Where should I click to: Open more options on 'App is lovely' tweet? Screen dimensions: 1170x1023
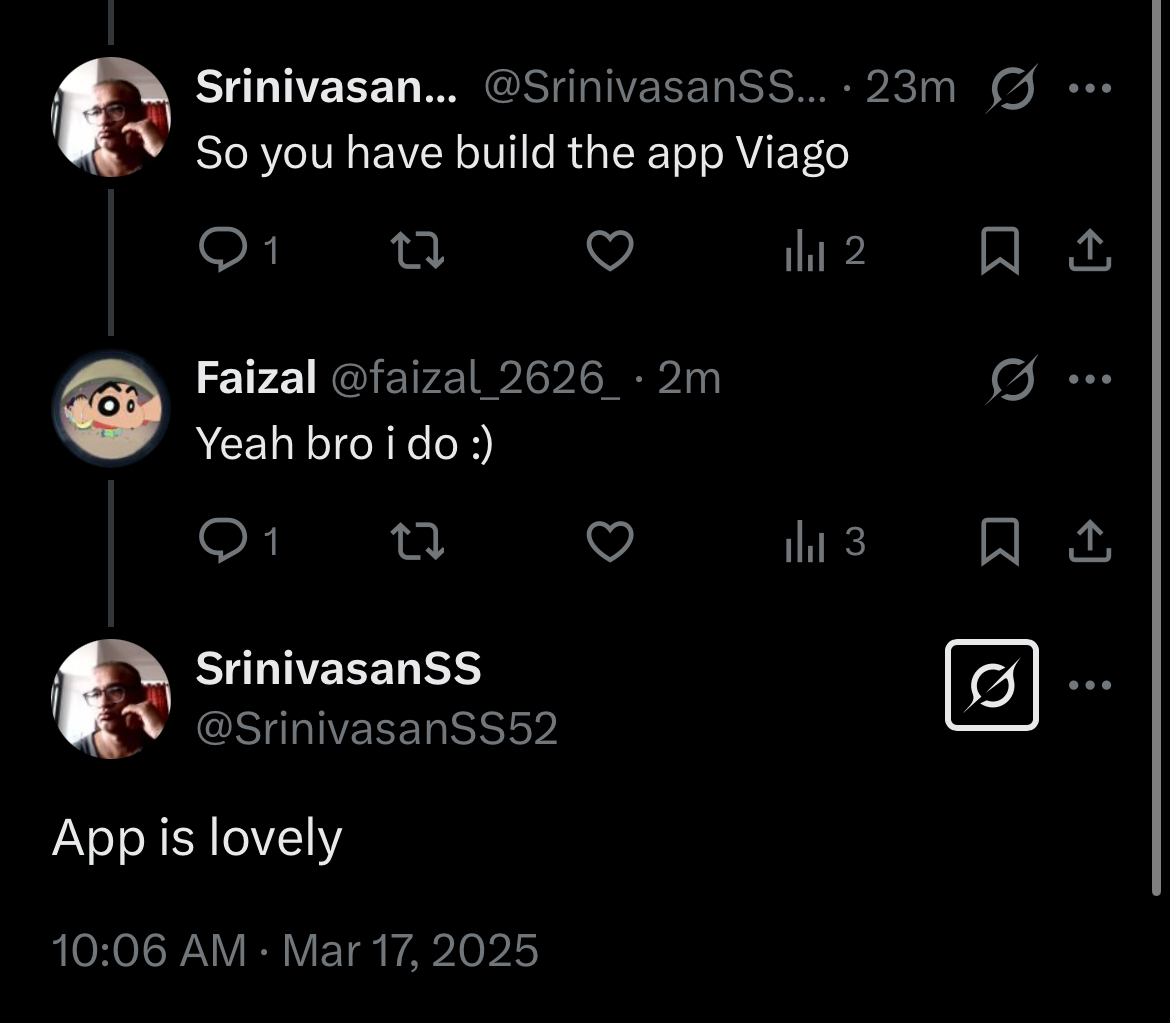1090,685
